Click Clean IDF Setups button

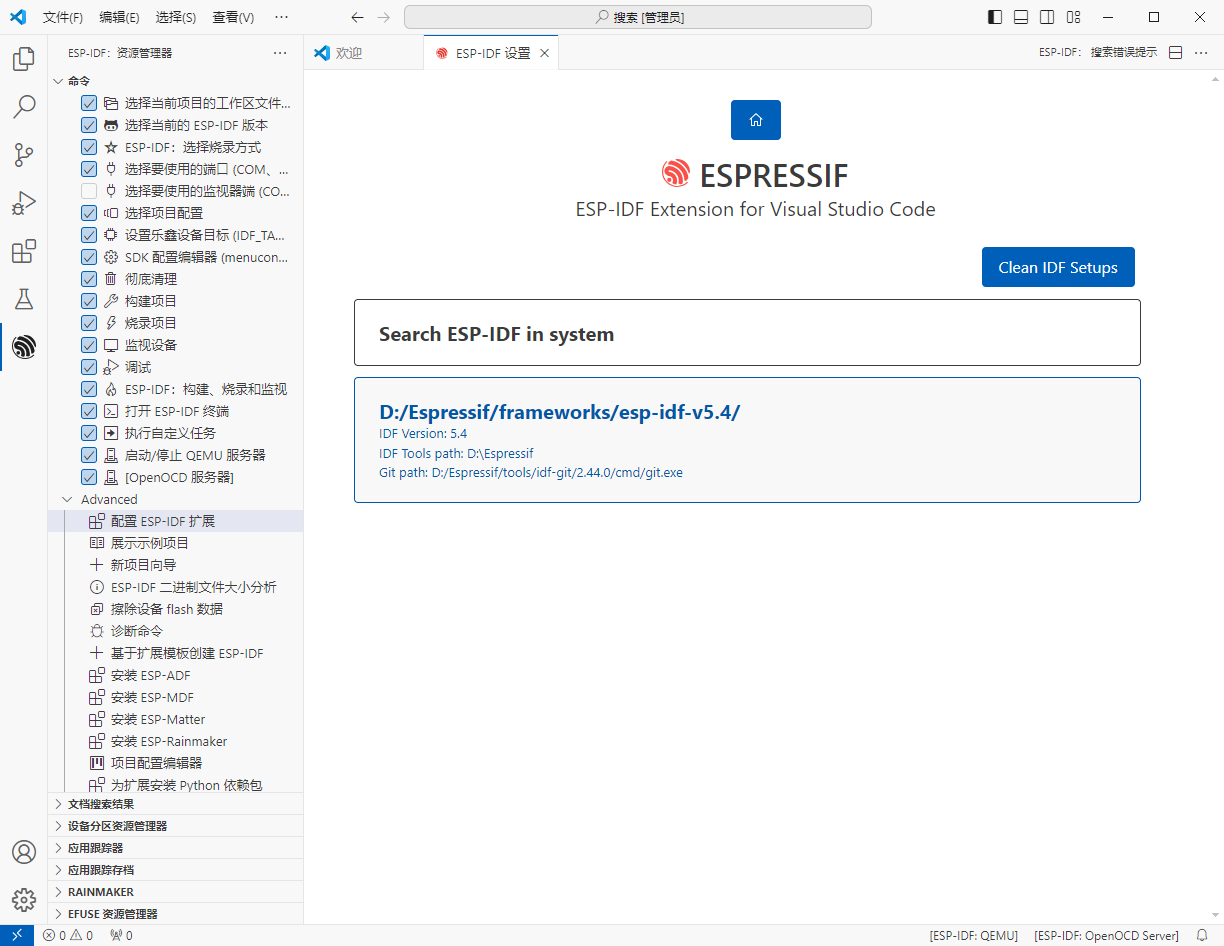pyautogui.click(x=1058, y=267)
